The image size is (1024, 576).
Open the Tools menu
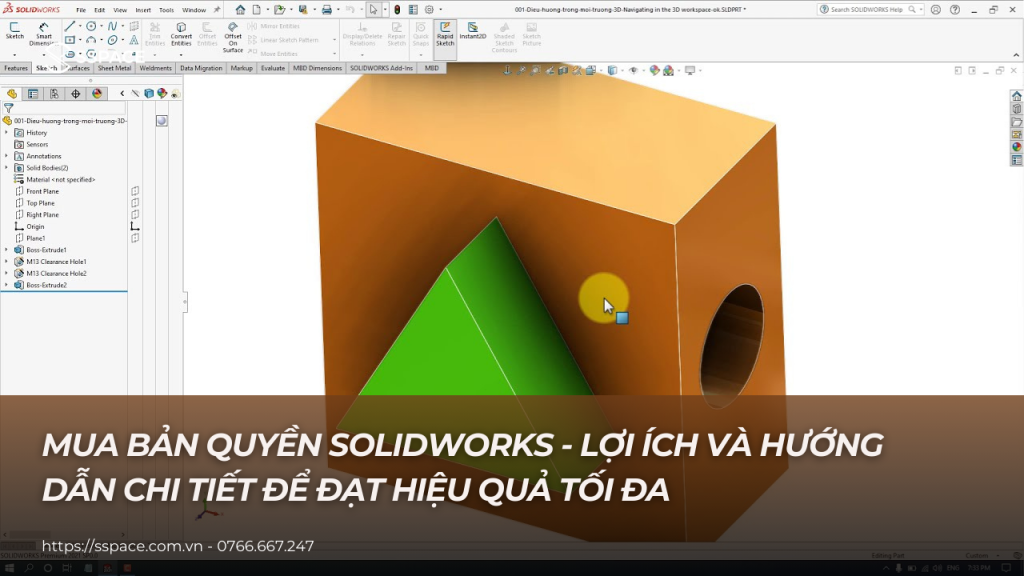click(167, 10)
